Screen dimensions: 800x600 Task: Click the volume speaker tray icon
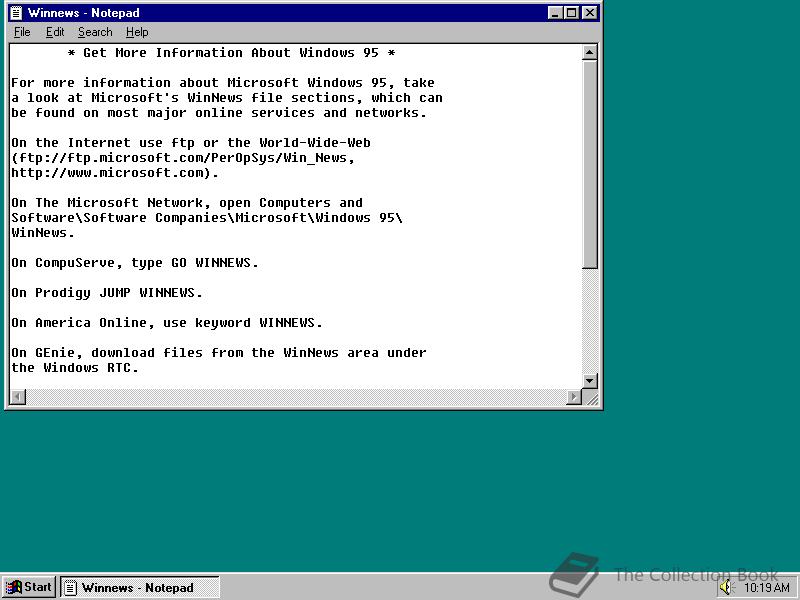(x=725, y=588)
